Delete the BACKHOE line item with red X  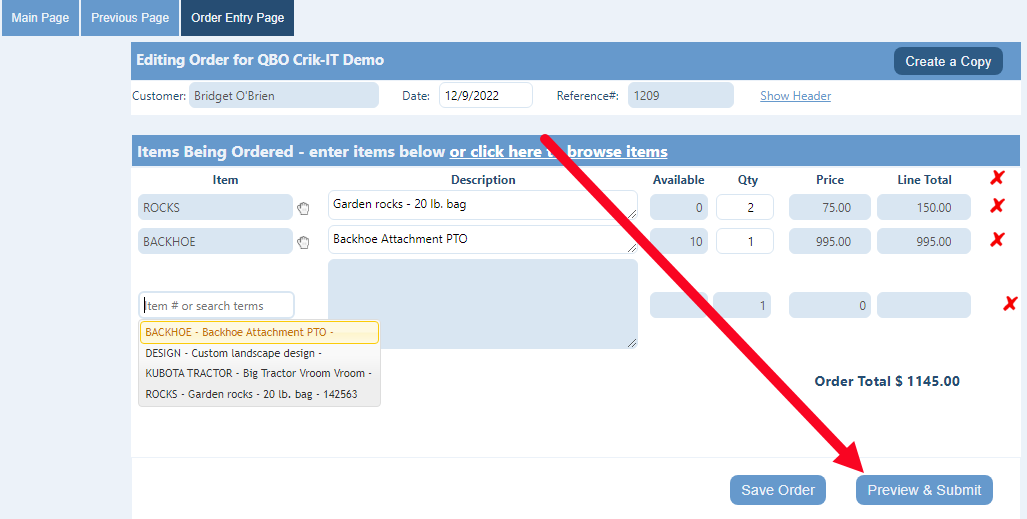coord(996,240)
